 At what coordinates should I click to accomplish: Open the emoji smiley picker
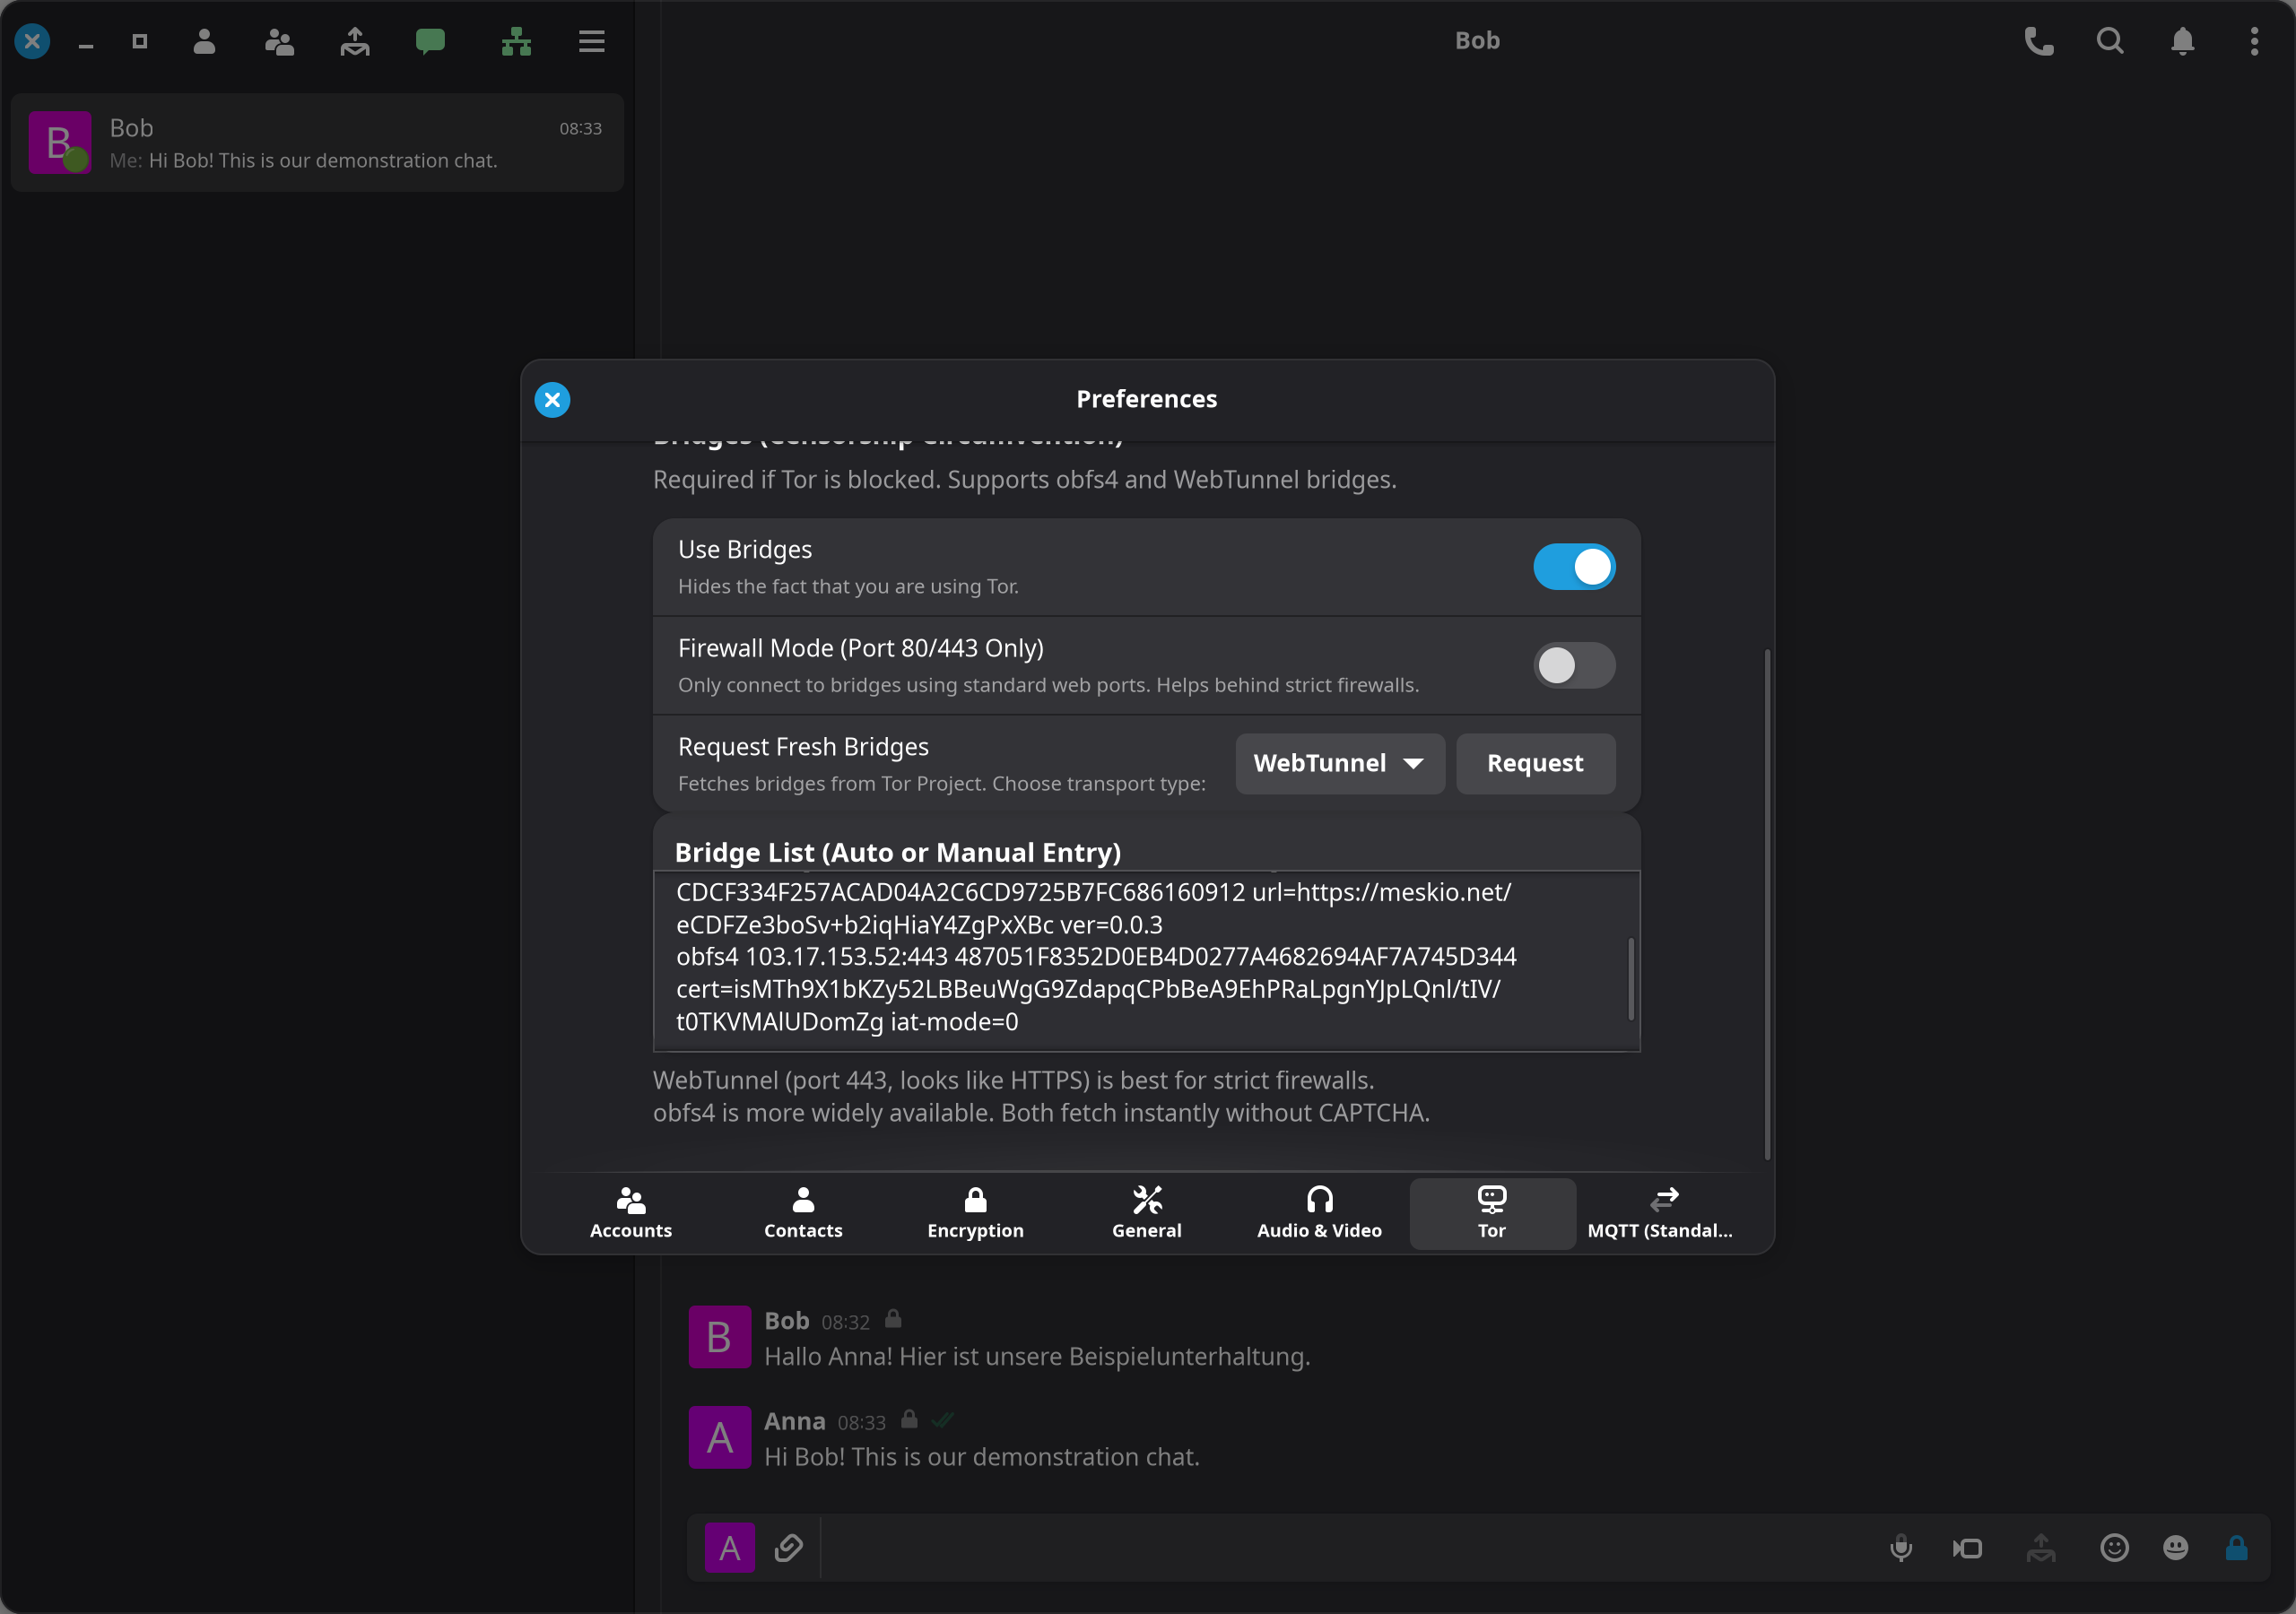[2114, 1548]
